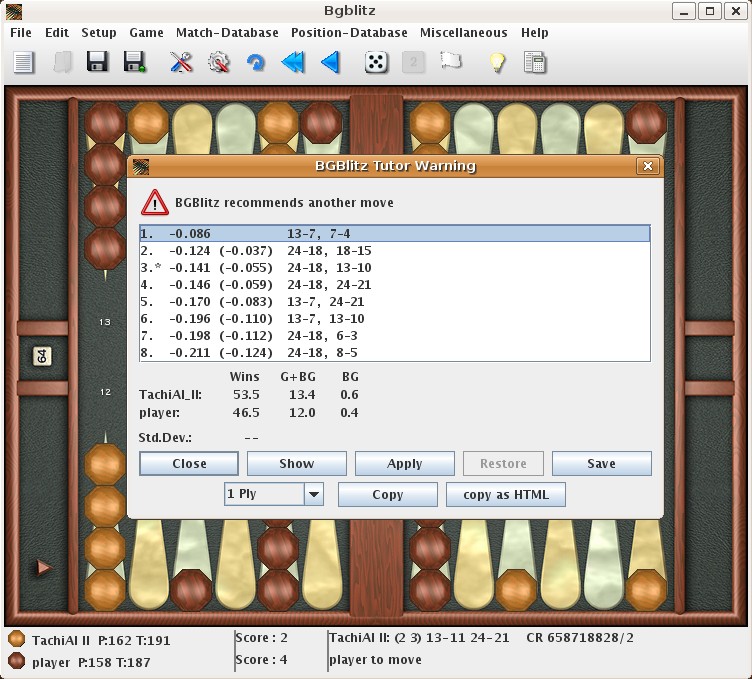Viewport: 752px width, 679px height.
Task: Click the light bulb hint icon
Action: click(497, 62)
